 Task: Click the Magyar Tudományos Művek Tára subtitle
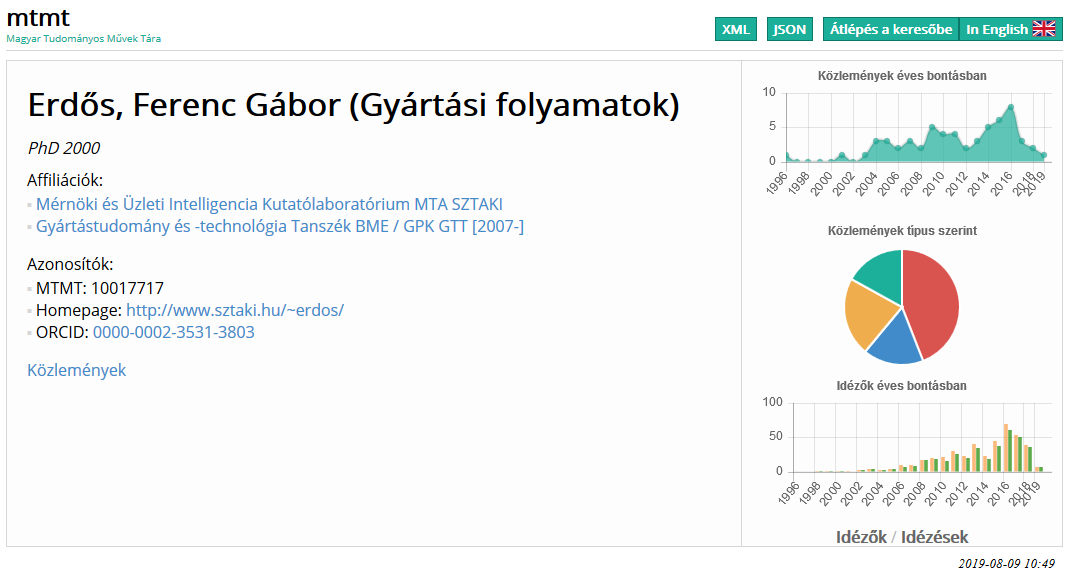click(84, 39)
